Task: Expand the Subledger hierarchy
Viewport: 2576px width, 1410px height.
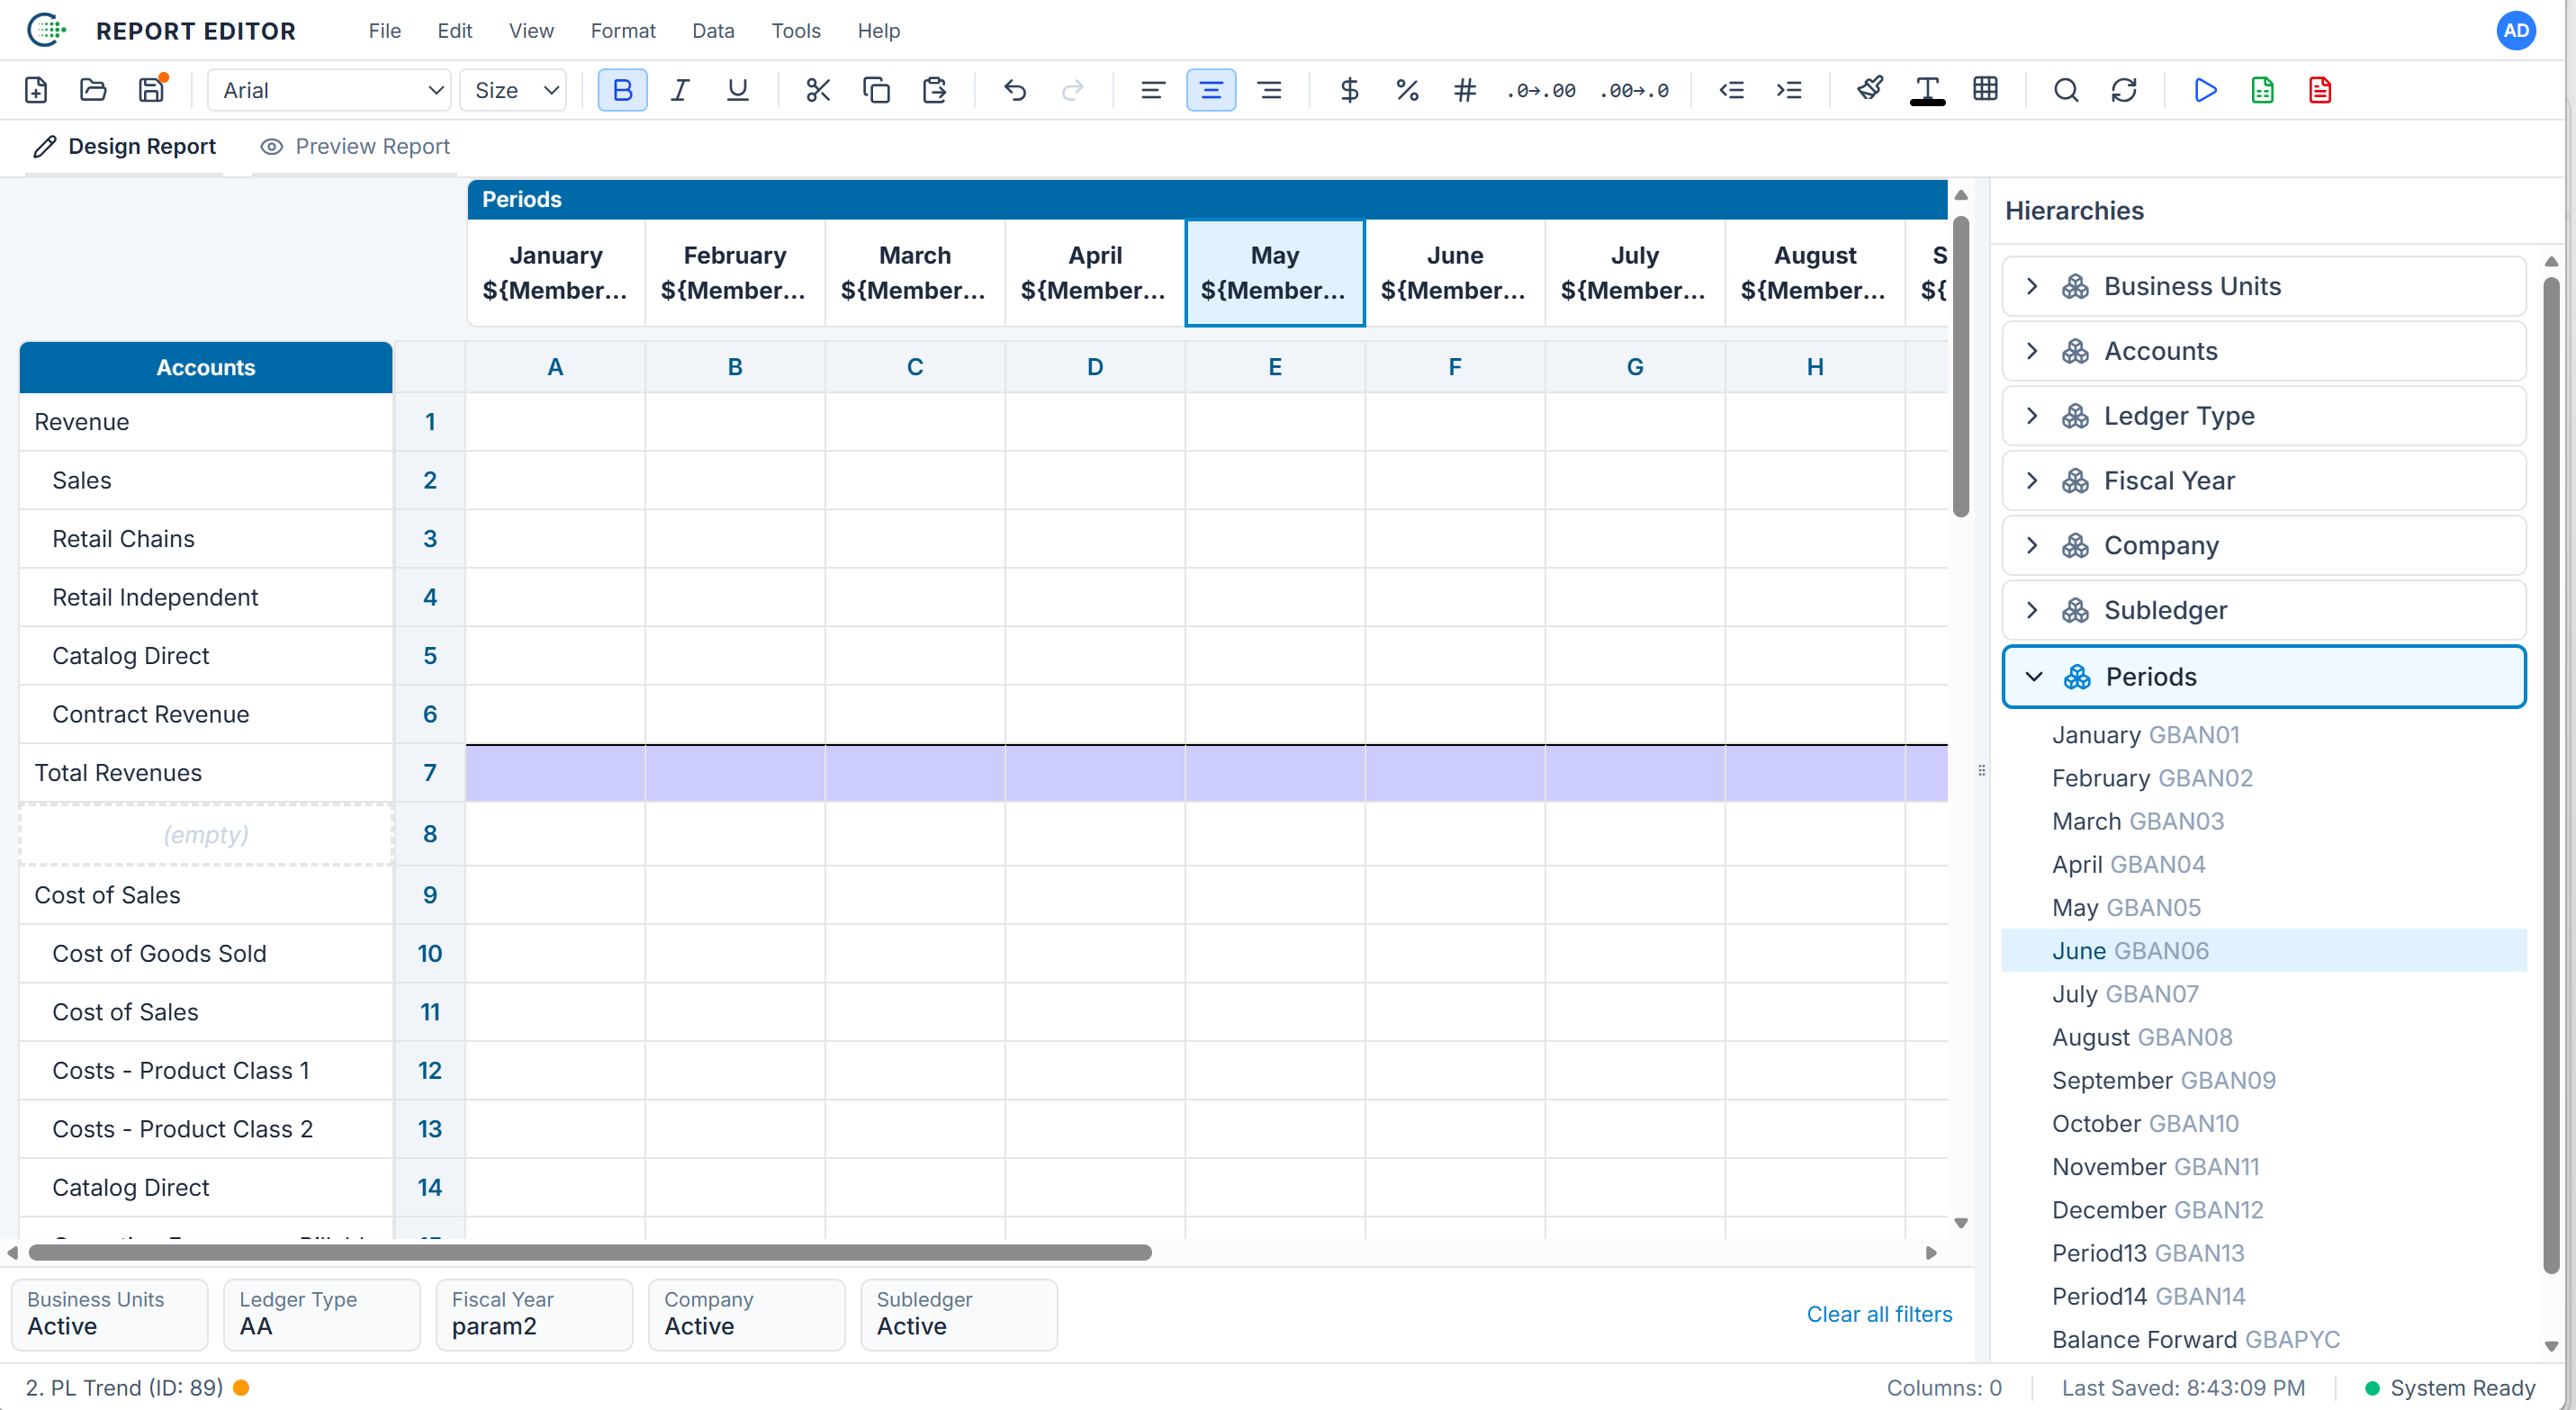Action: (x=2032, y=610)
